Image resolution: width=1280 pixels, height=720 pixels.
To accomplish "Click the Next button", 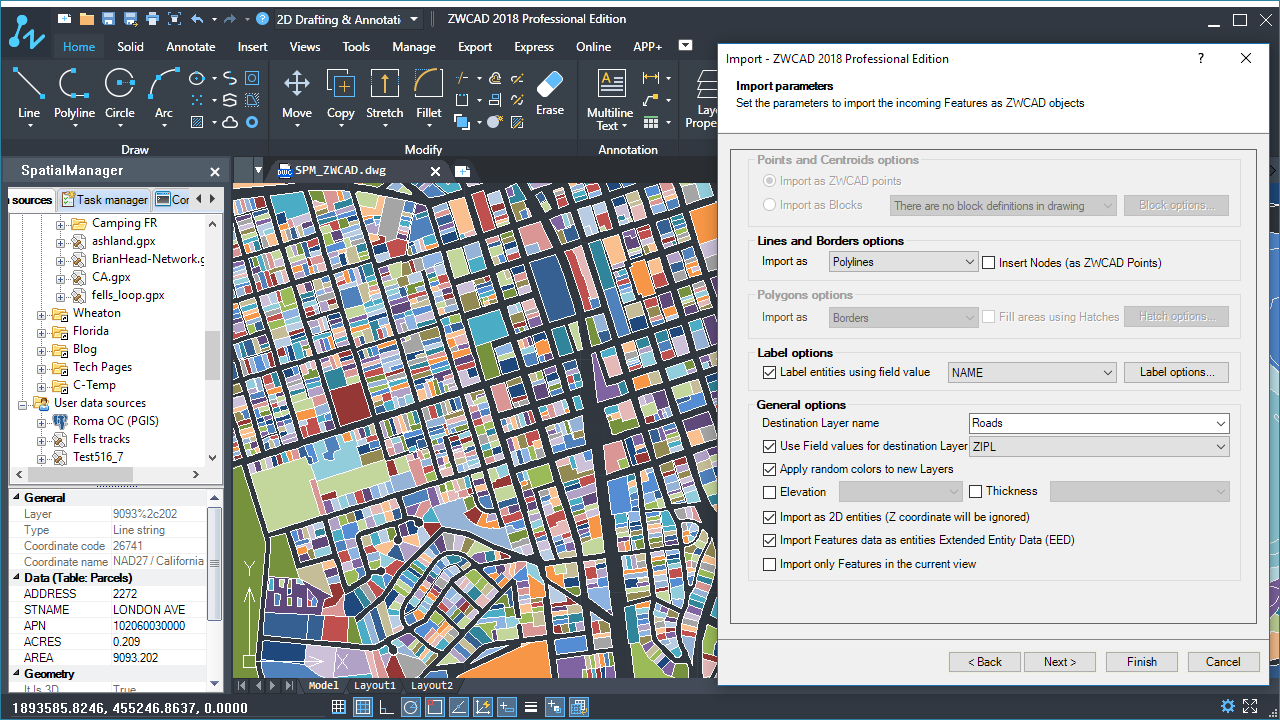I will [1060, 662].
